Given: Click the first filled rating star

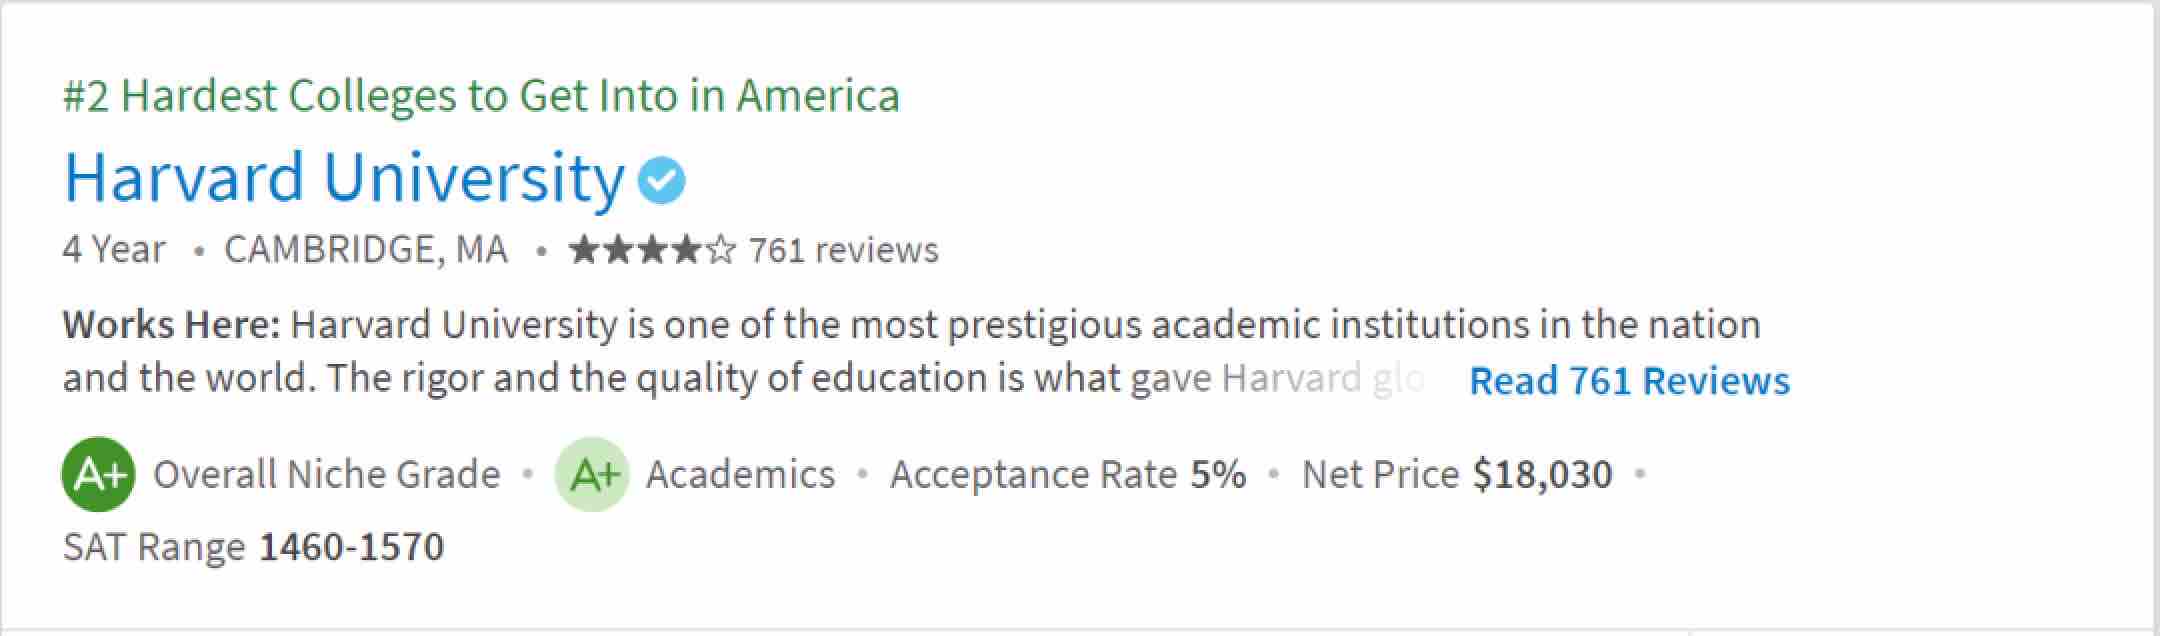Looking at the screenshot, I should click(584, 250).
